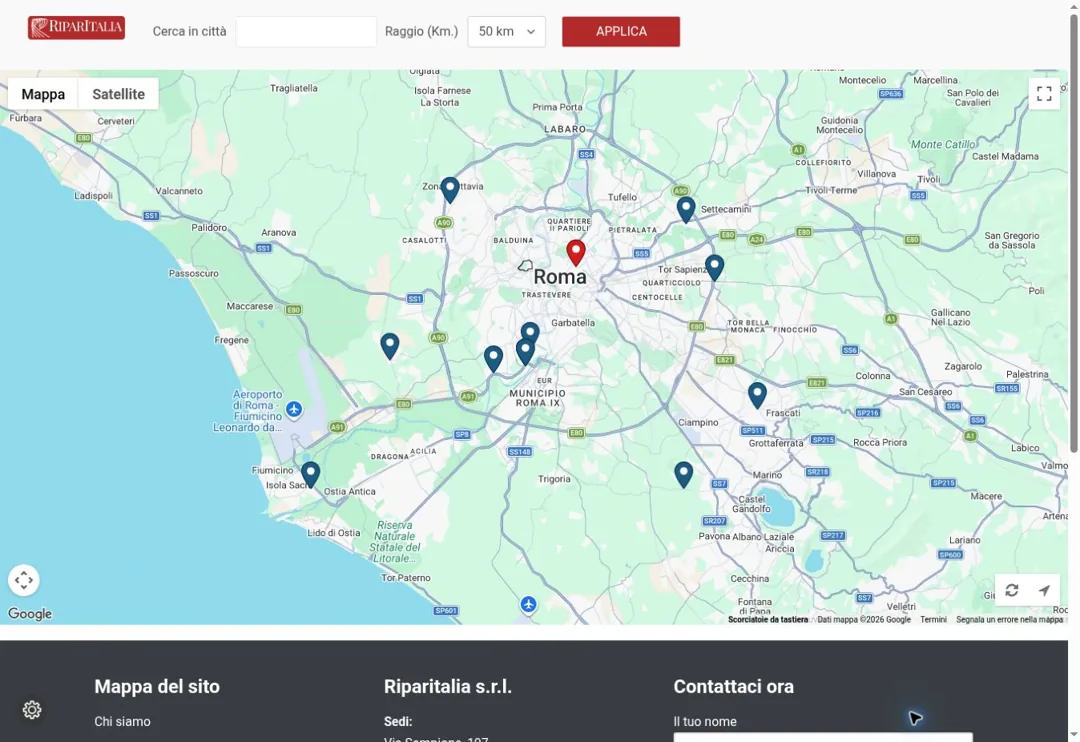Select the blue pin at Zona Ottavia
The height and width of the screenshot is (742, 1080).
450,189
